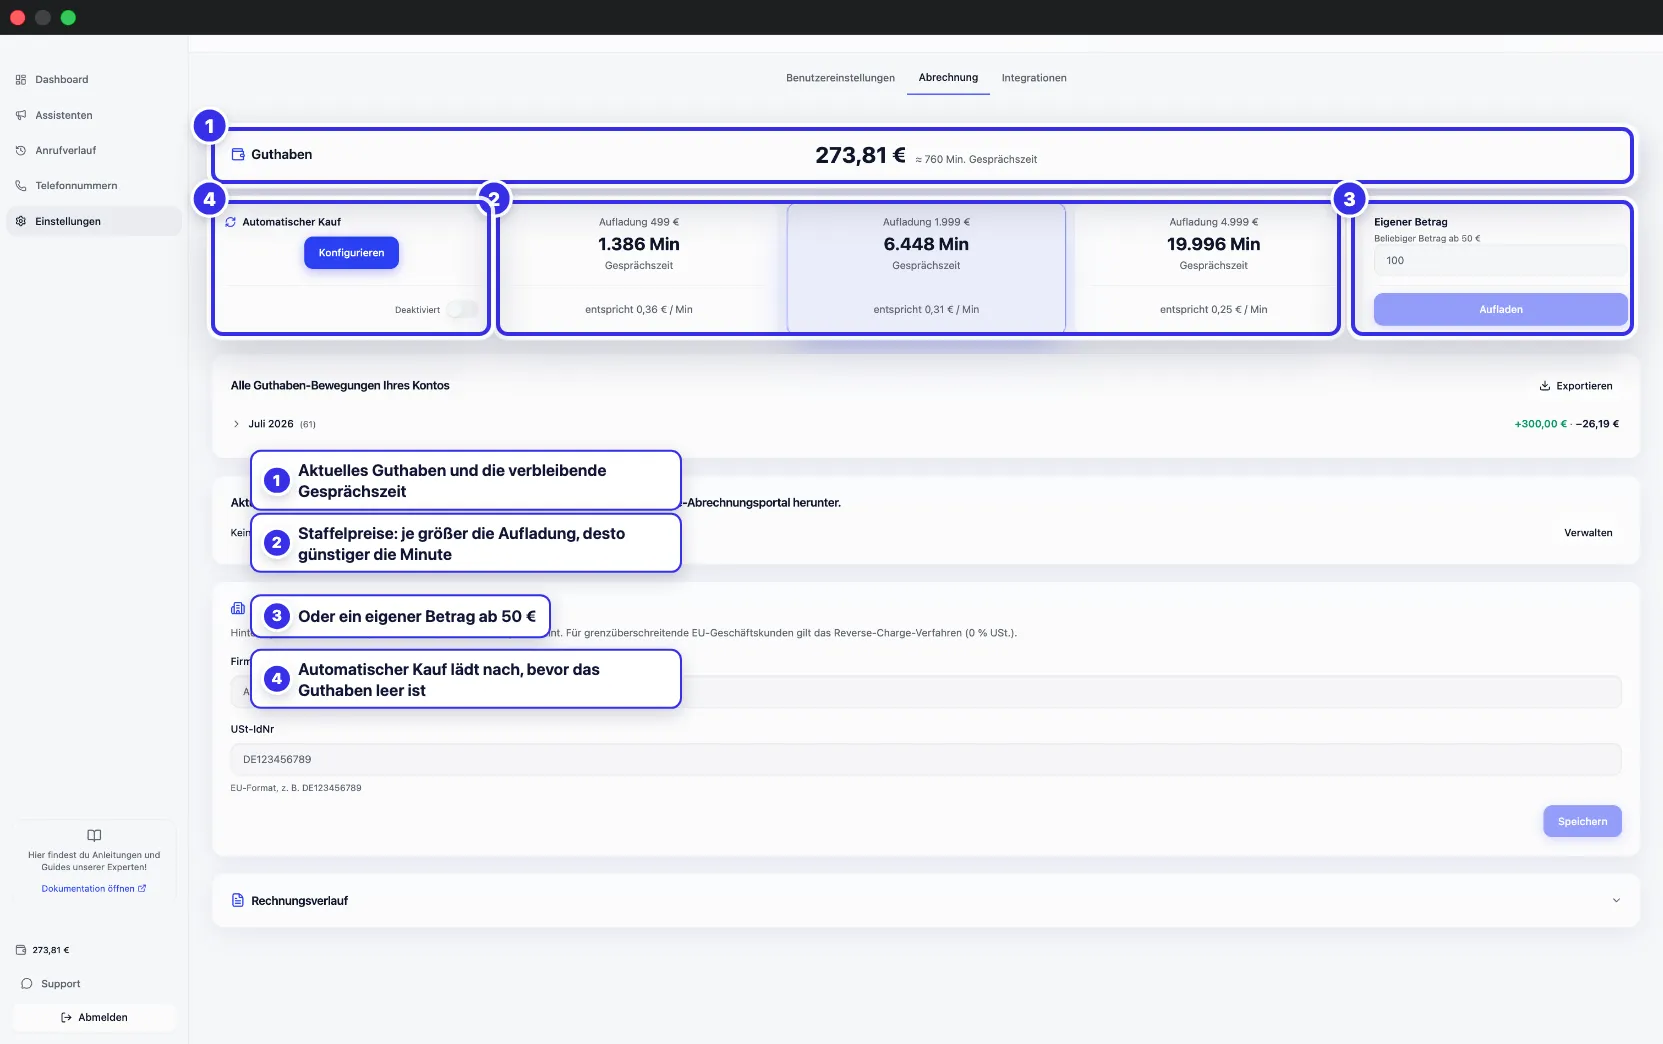Click the Konfigurieren button
1663x1044 pixels.
click(x=351, y=253)
